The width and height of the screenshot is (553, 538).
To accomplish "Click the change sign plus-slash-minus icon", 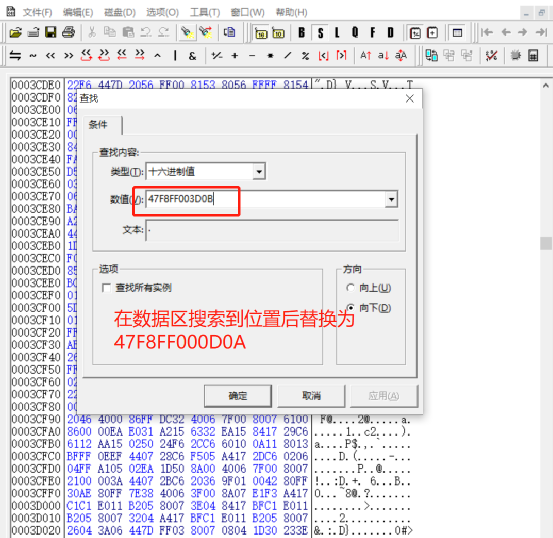I will click(x=217, y=55).
